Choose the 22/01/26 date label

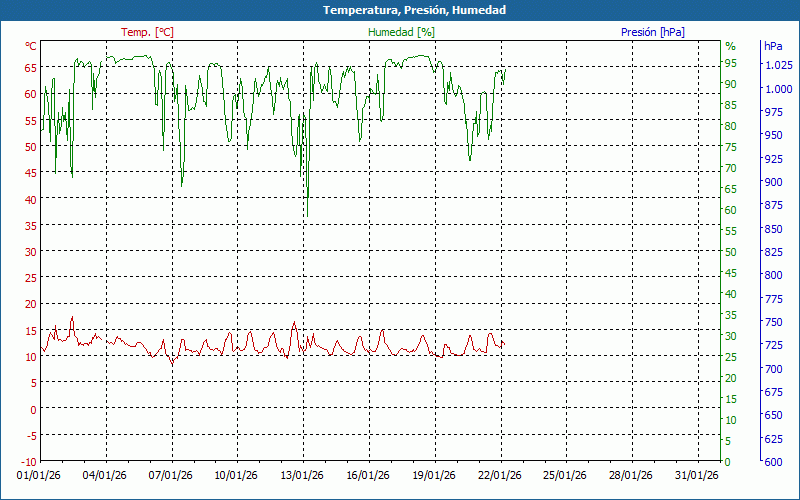tap(499, 476)
